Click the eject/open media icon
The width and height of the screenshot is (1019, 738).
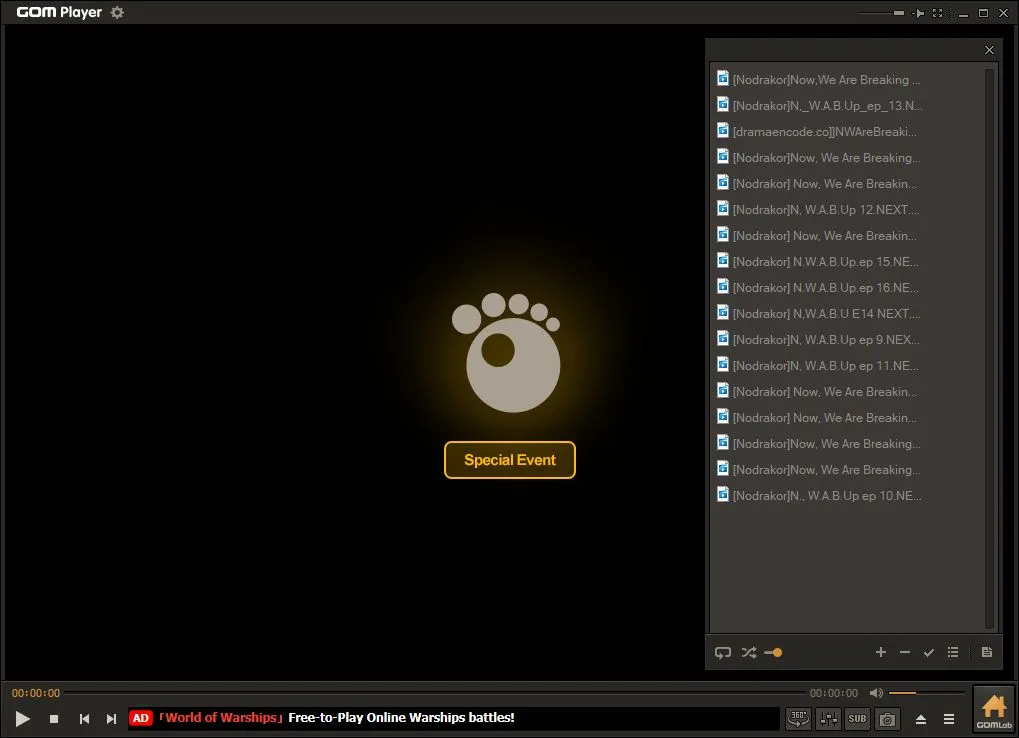(920, 718)
